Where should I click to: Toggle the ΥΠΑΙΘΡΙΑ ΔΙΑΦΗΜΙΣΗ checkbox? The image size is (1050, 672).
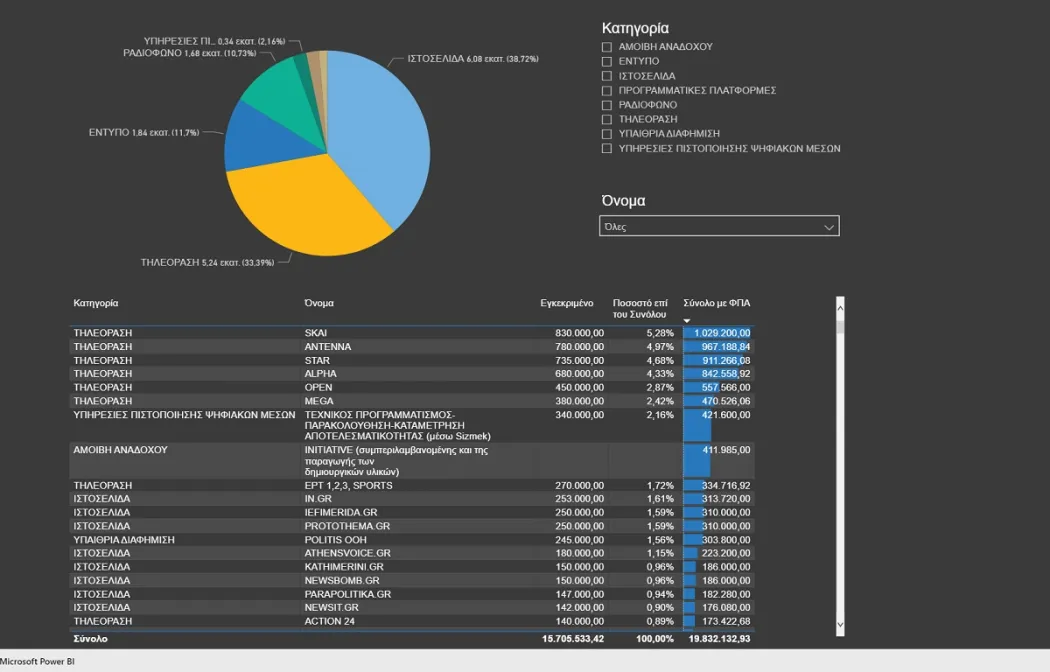607,134
